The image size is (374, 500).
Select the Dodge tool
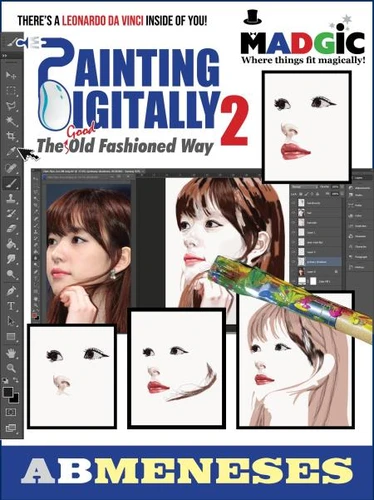click(x=11, y=274)
